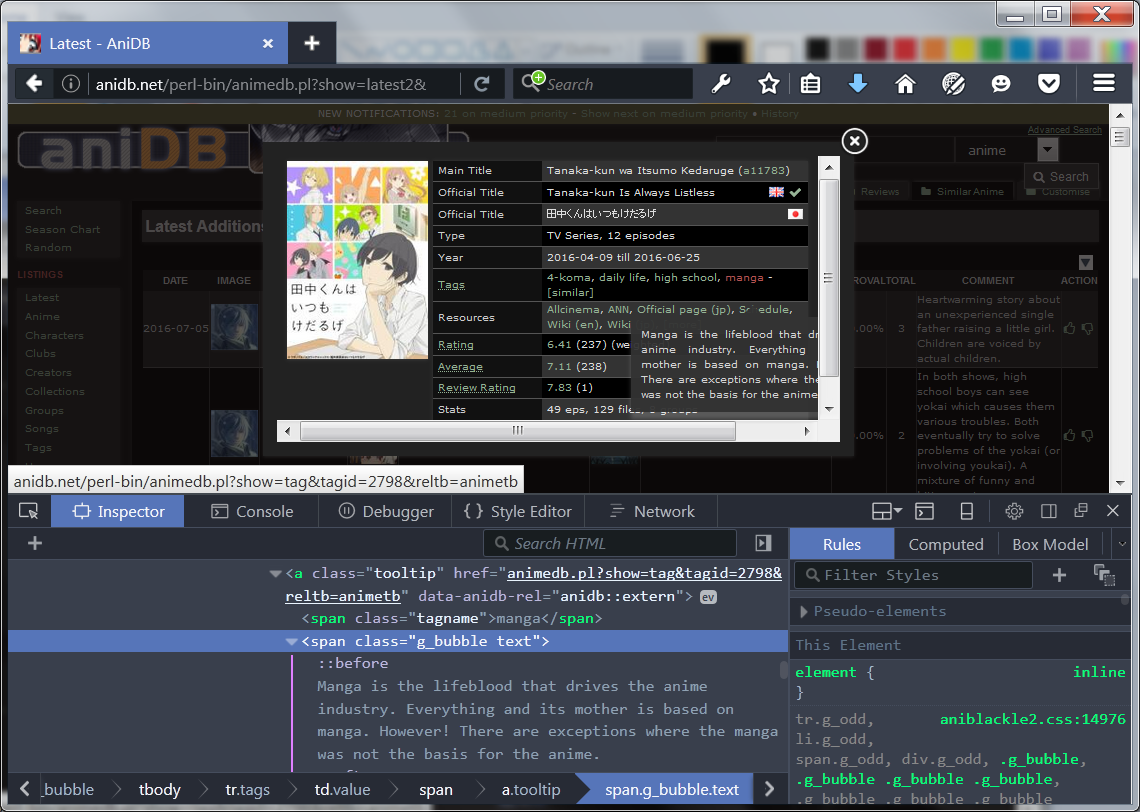
Task: Select td.value in the breadcrumb trail
Action: (x=342, y=789)
